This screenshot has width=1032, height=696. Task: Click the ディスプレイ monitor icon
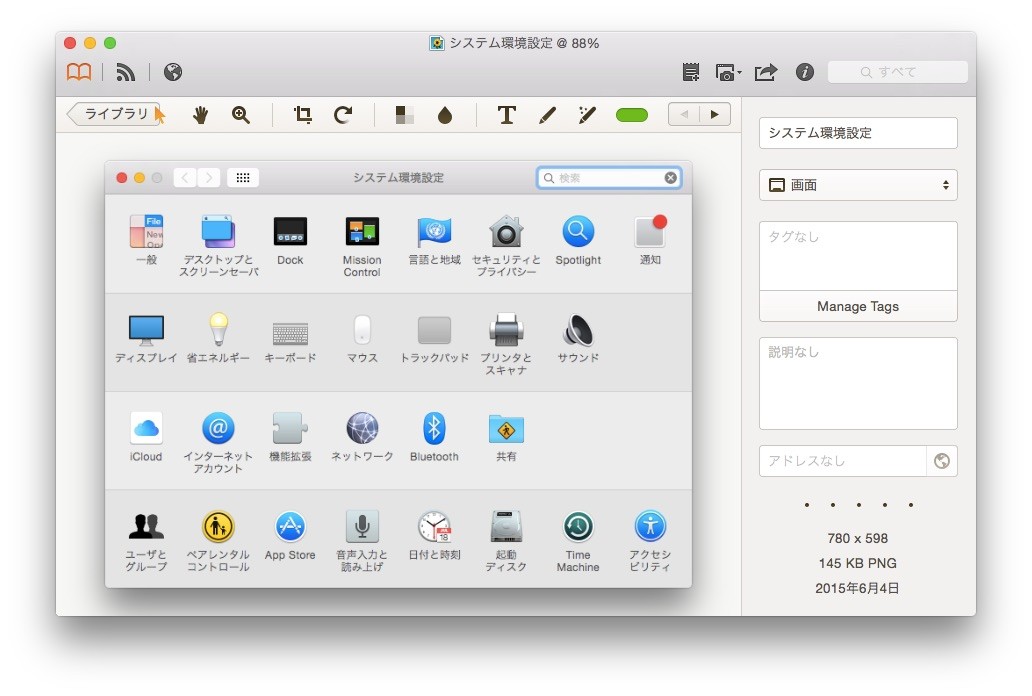(x=146, y=330)
